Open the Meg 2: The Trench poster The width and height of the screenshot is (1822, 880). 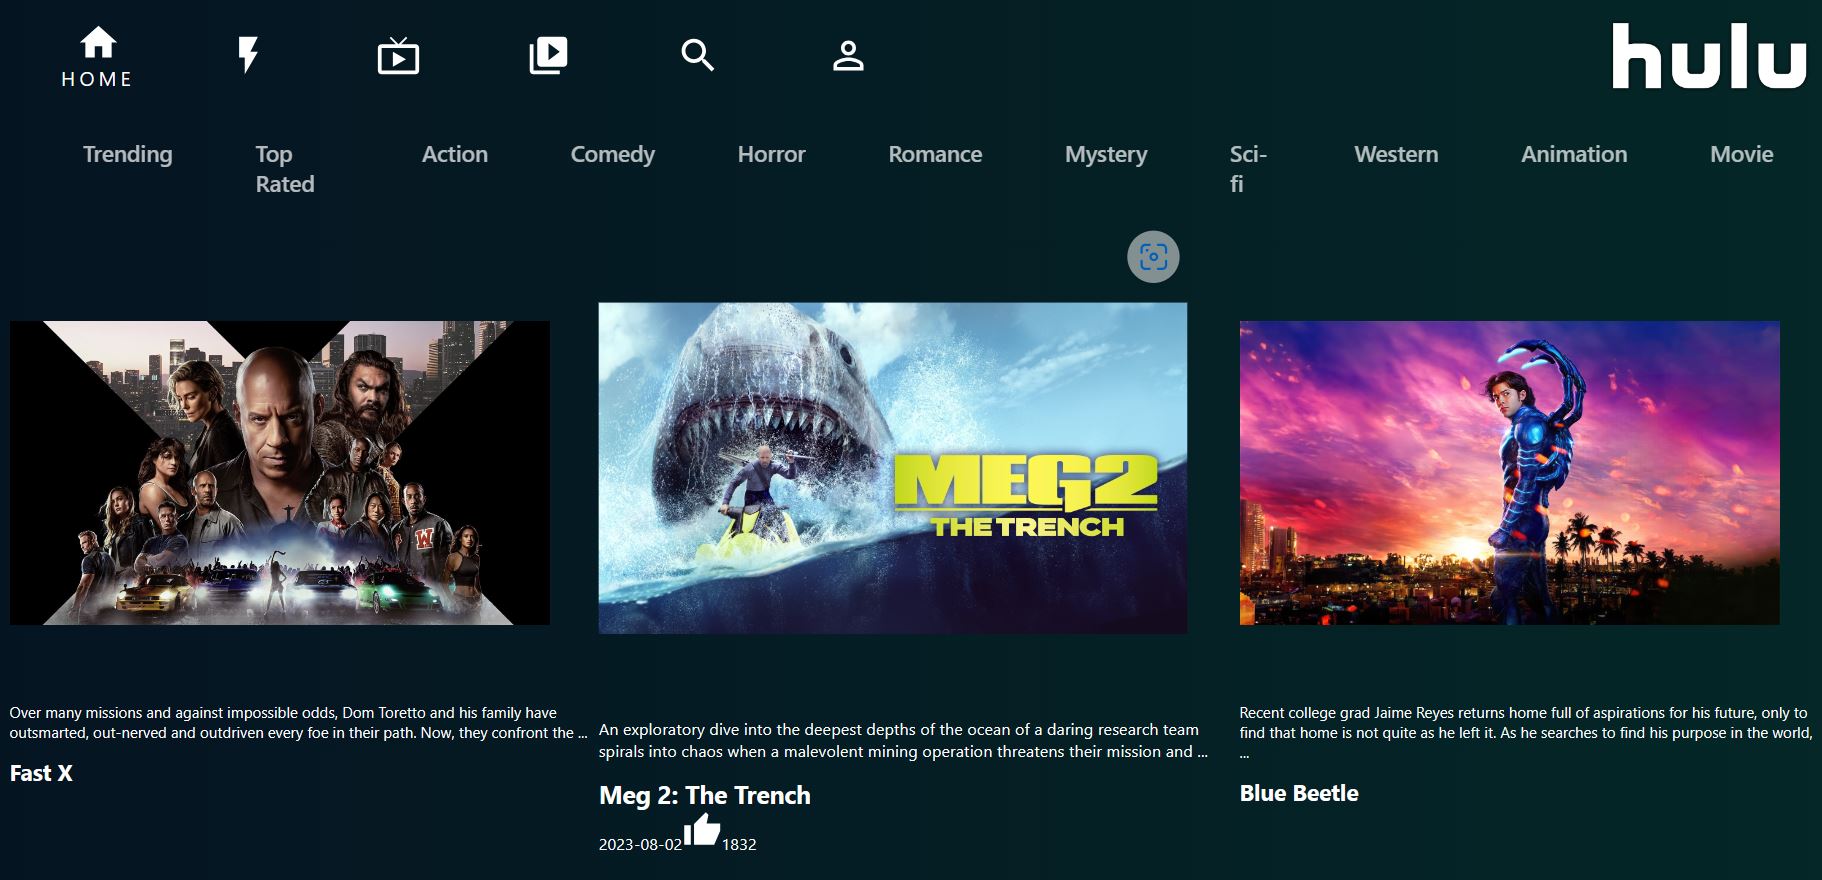click(893, 468)
